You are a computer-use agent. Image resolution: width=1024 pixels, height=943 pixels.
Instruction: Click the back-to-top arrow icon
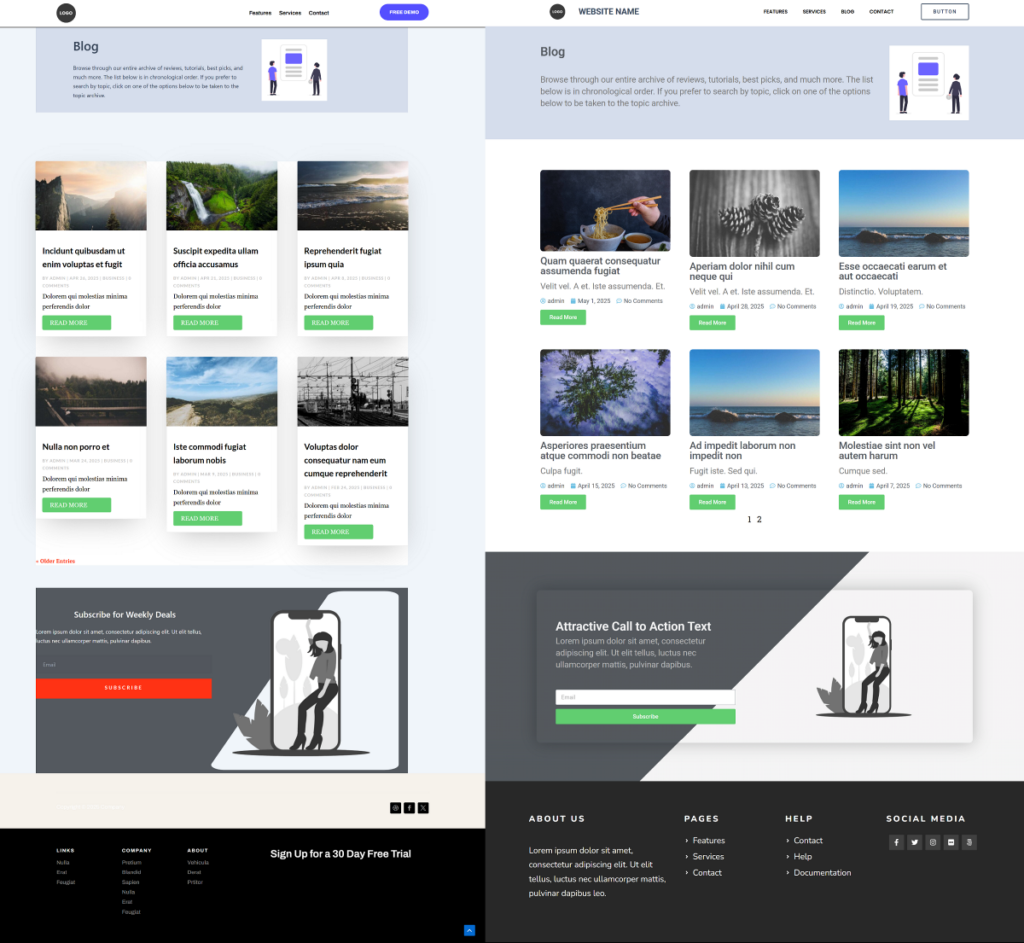tap(469, 930)
